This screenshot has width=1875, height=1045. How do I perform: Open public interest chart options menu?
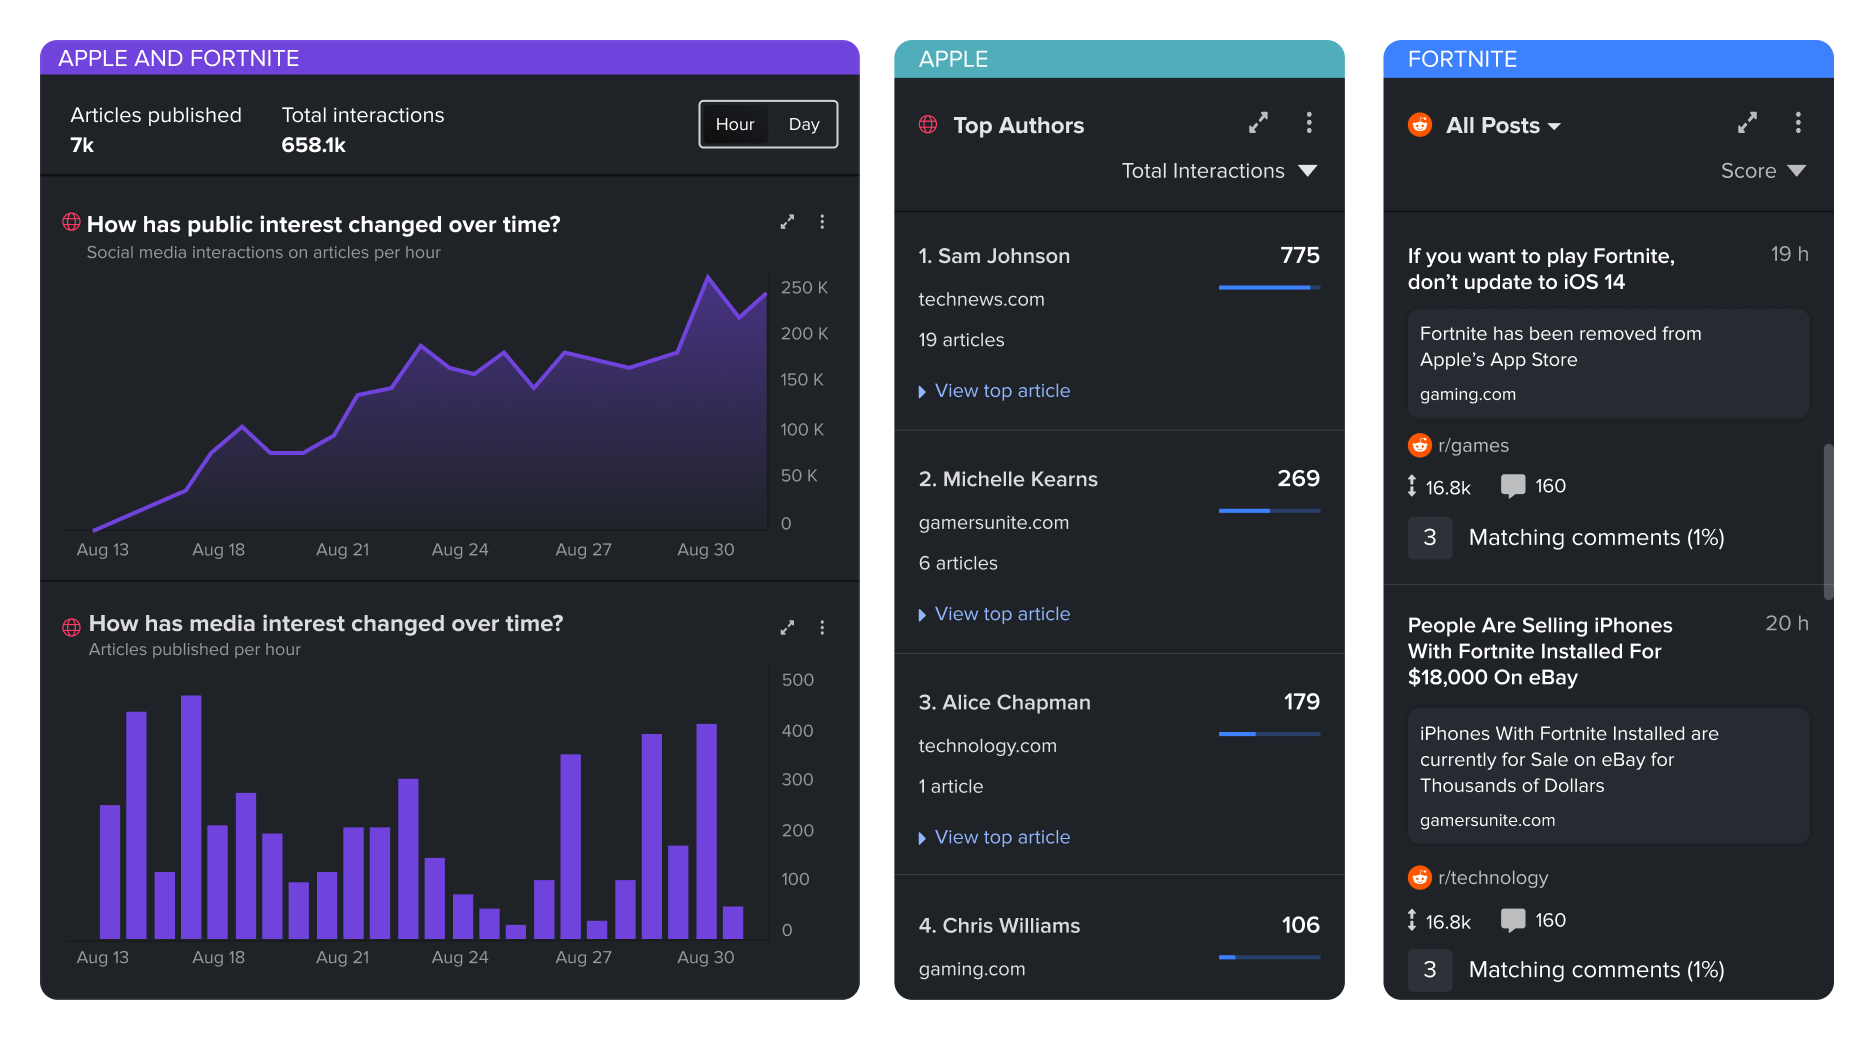tap(822, 222)
